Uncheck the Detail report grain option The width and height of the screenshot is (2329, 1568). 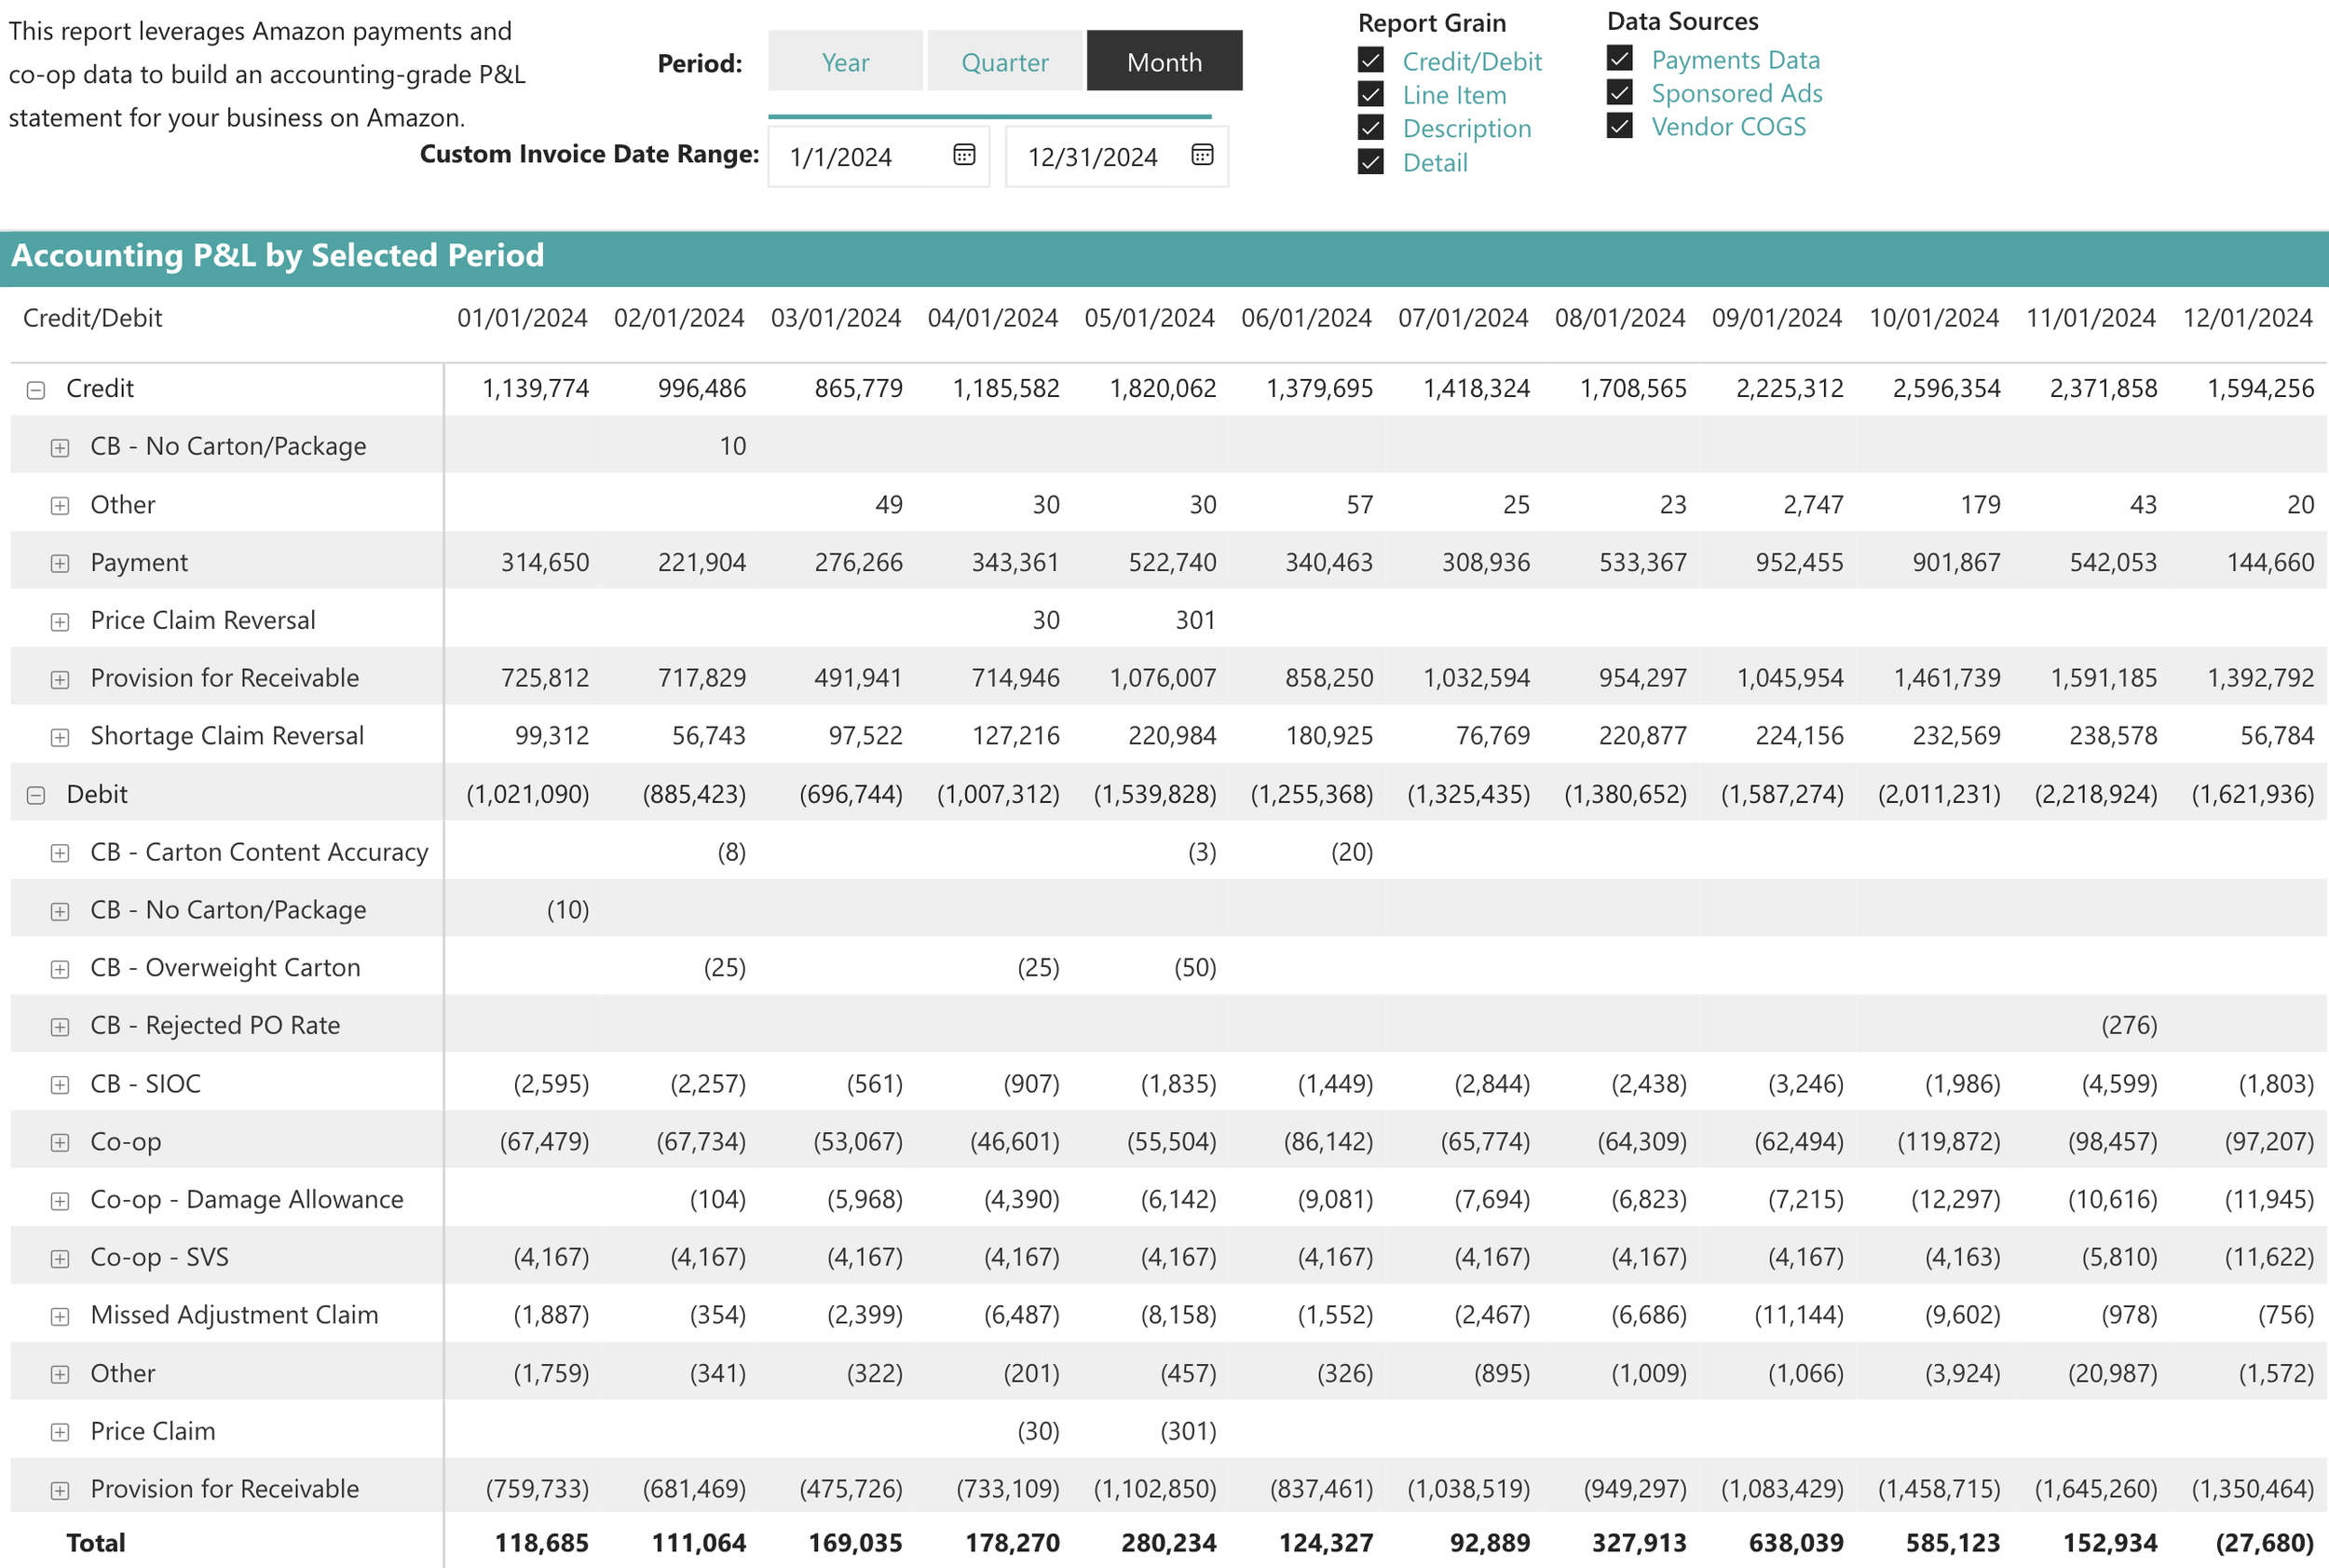pos(1370,162)
